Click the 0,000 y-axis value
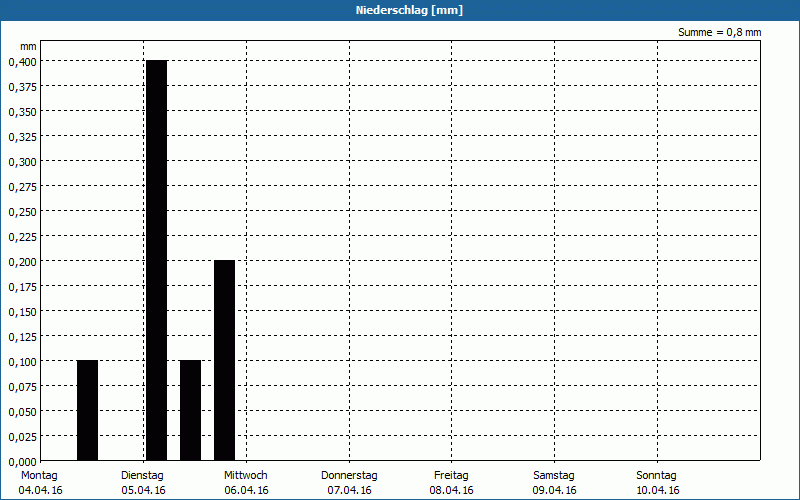This screenshot has height=500, width=800. pyautogui.click(x=22, y=462)
